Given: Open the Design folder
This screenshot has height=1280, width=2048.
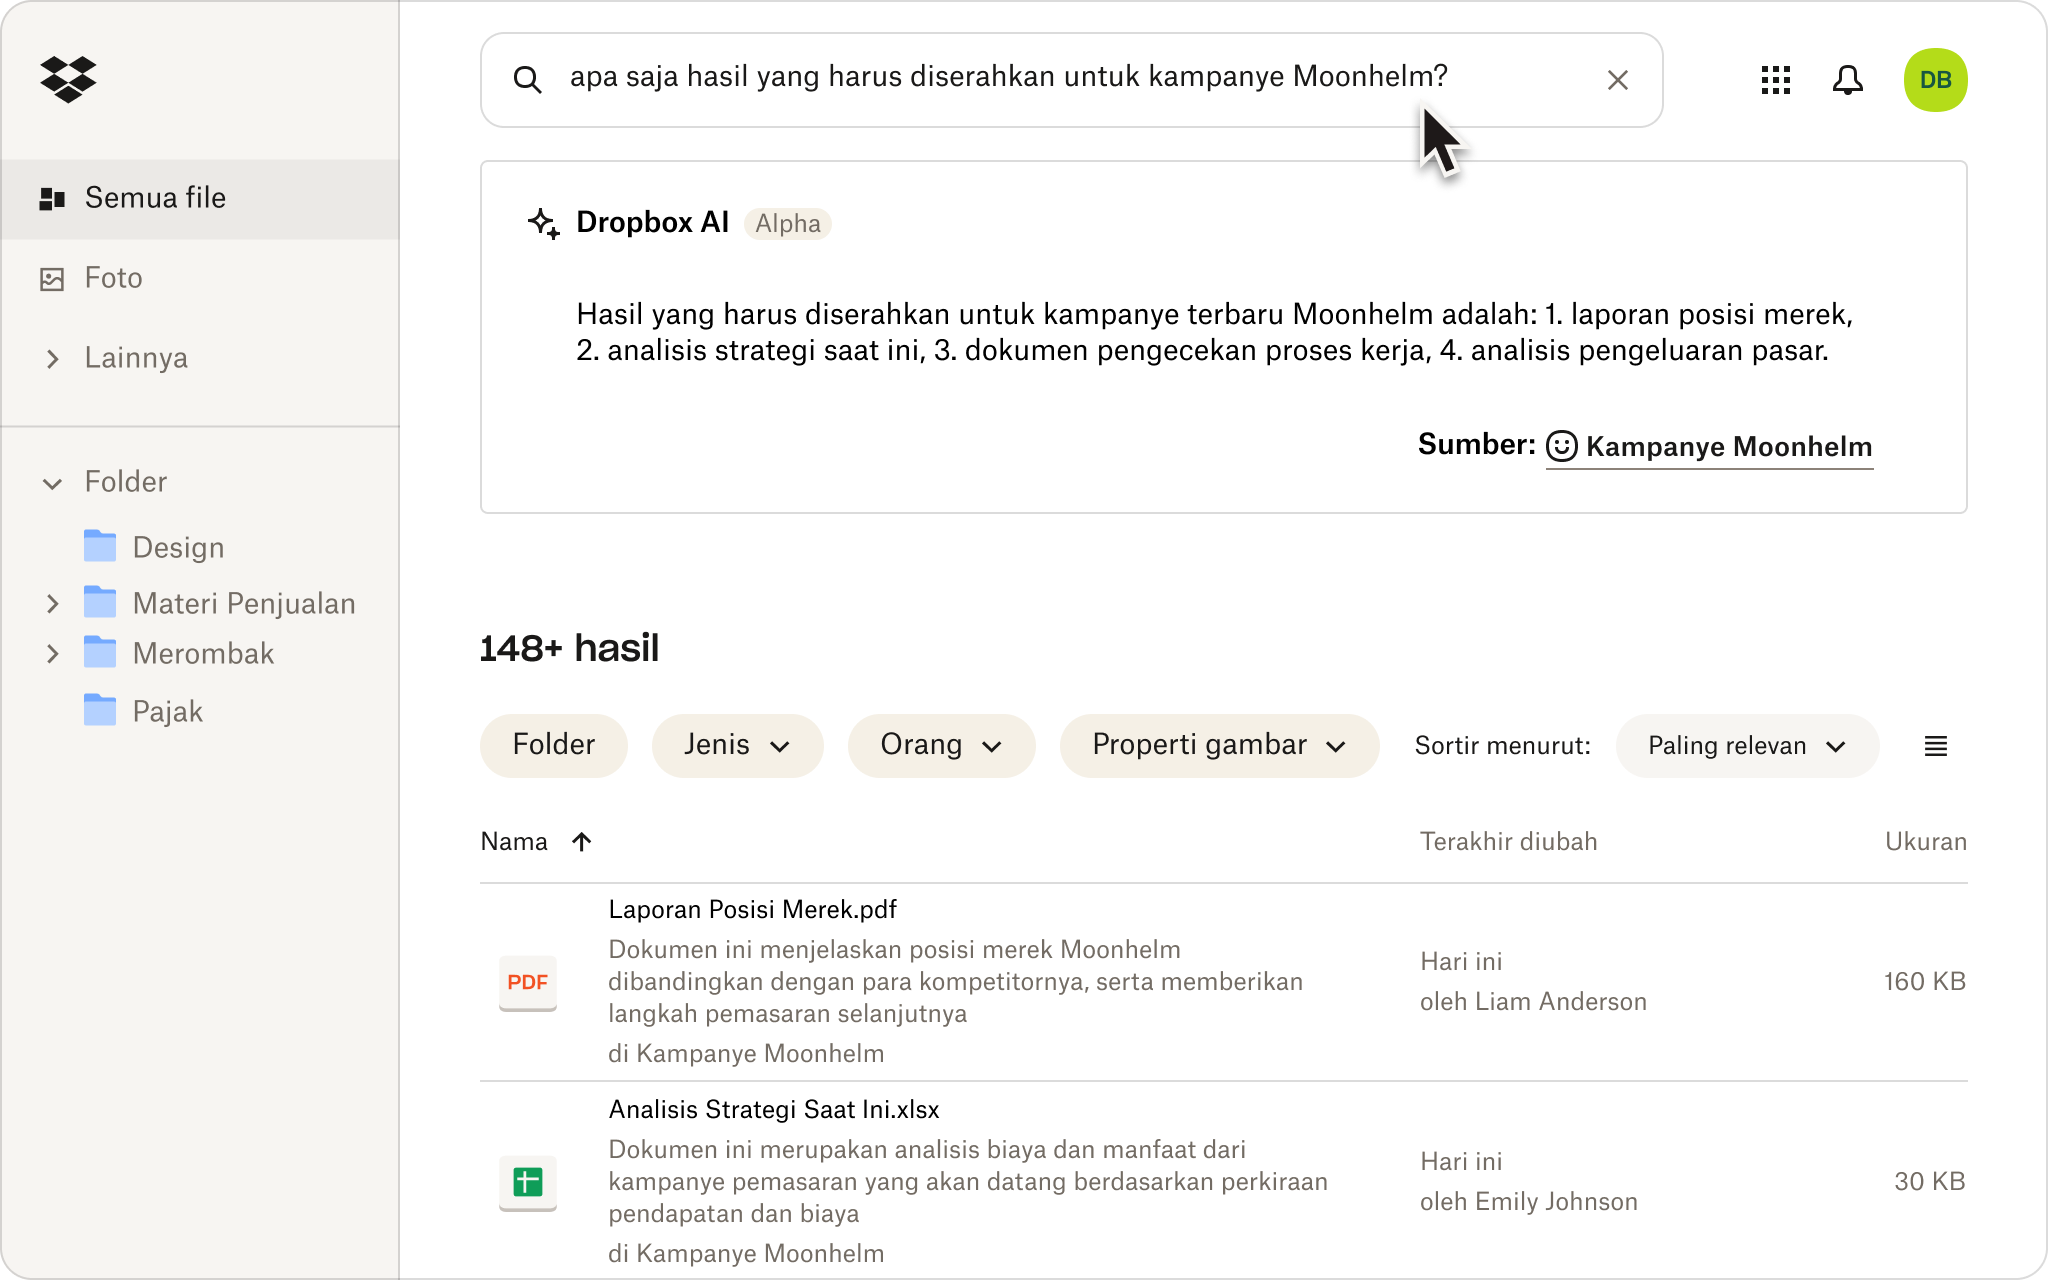Looking at the screenshot, I should pyautogui.click(x=178, y=547).
